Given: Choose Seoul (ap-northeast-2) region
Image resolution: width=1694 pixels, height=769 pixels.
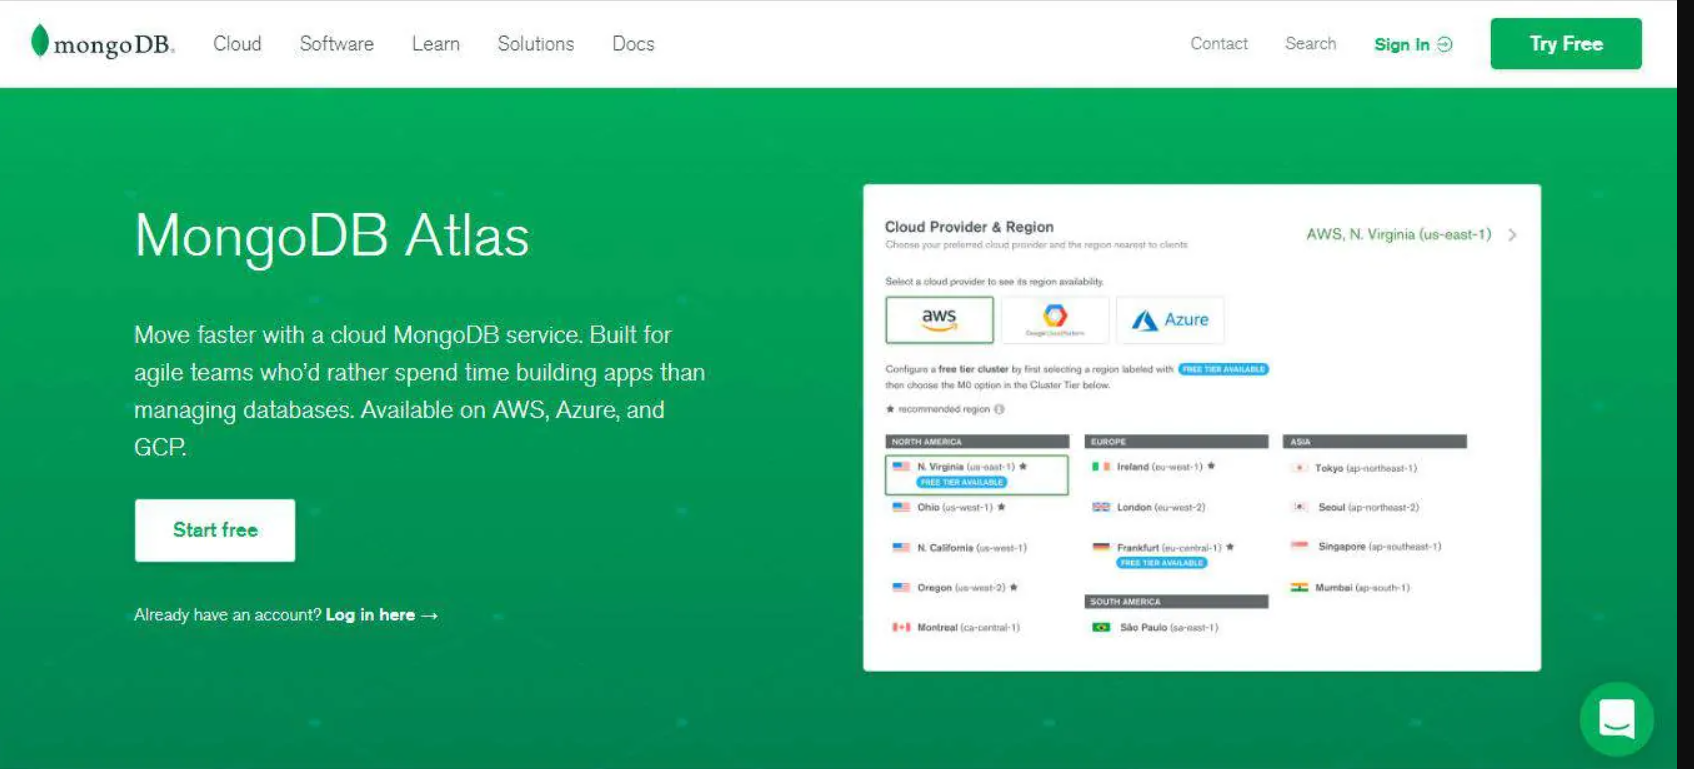Looking at the screenshot, I should point(1355,507).
